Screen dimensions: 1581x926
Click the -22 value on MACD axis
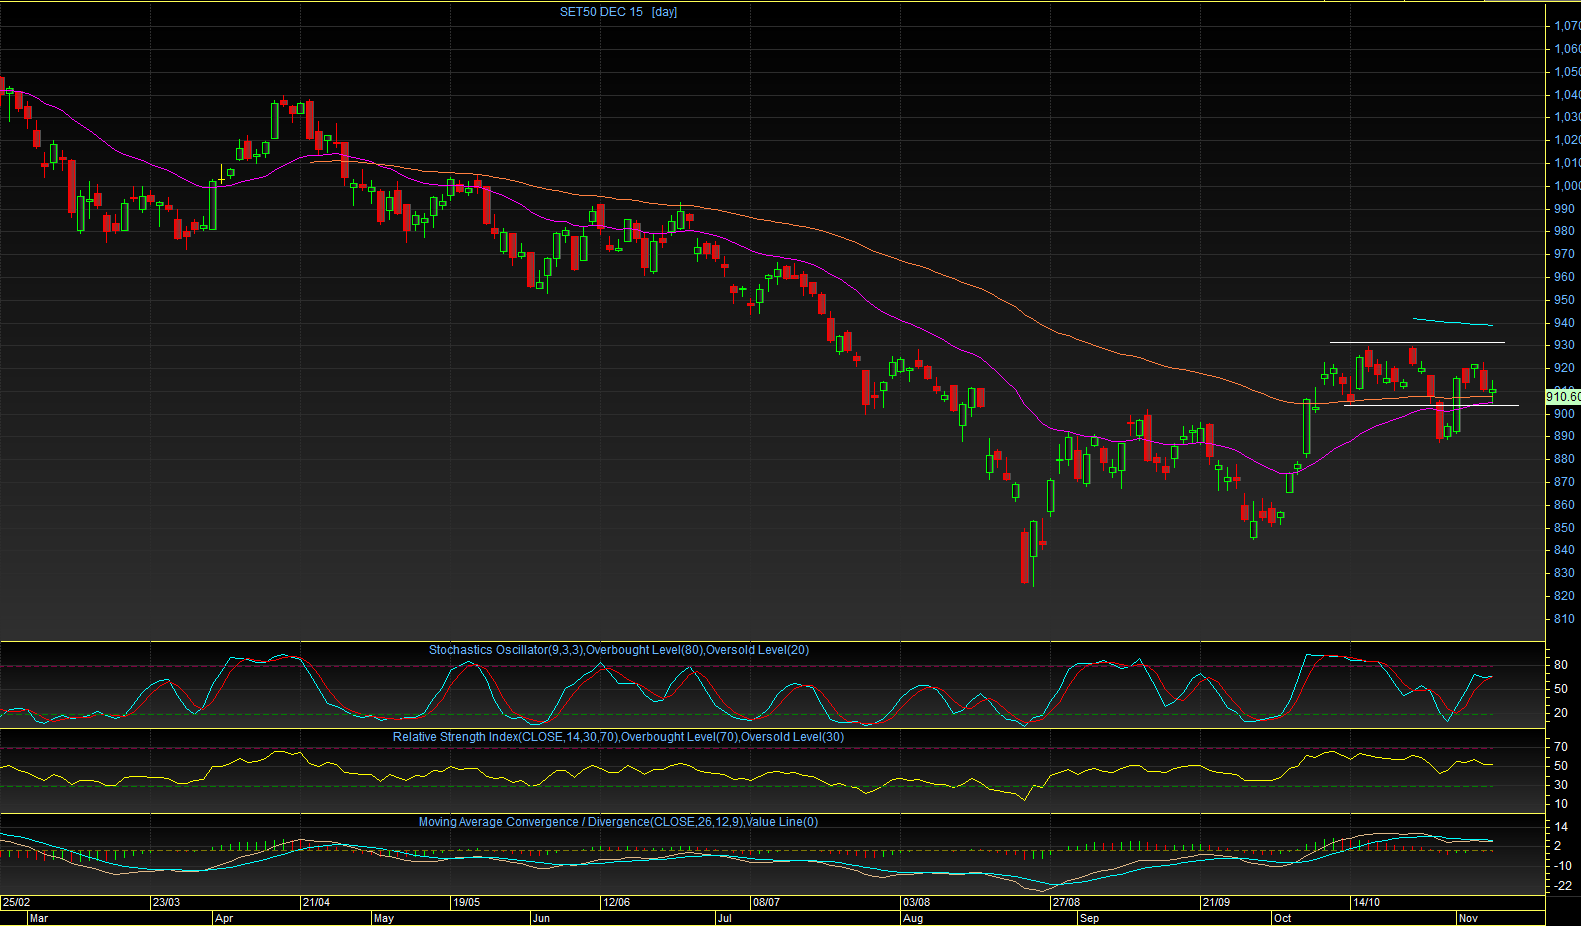[x=1563, y=886]
